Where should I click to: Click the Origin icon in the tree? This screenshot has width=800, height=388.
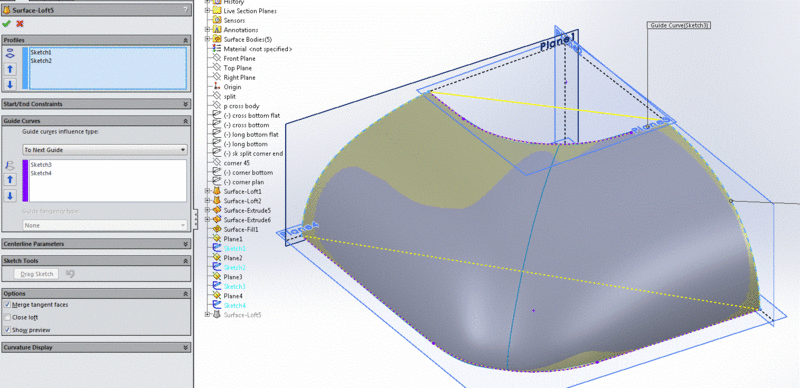(x=216, y=87)
